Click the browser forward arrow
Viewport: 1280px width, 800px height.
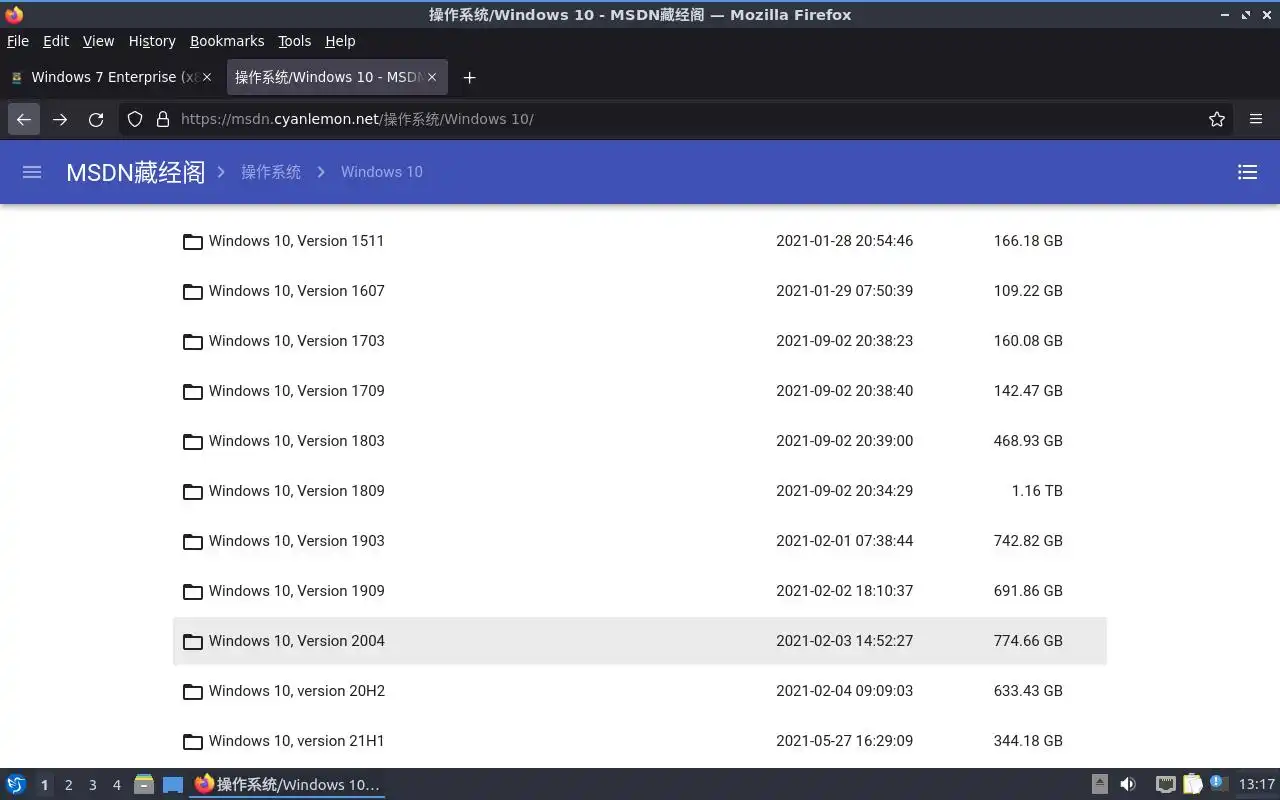[60, 119]
